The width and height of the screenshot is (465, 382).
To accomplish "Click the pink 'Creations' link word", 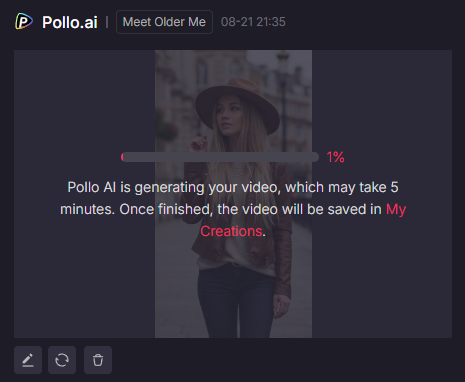I will tap(231, 231).
